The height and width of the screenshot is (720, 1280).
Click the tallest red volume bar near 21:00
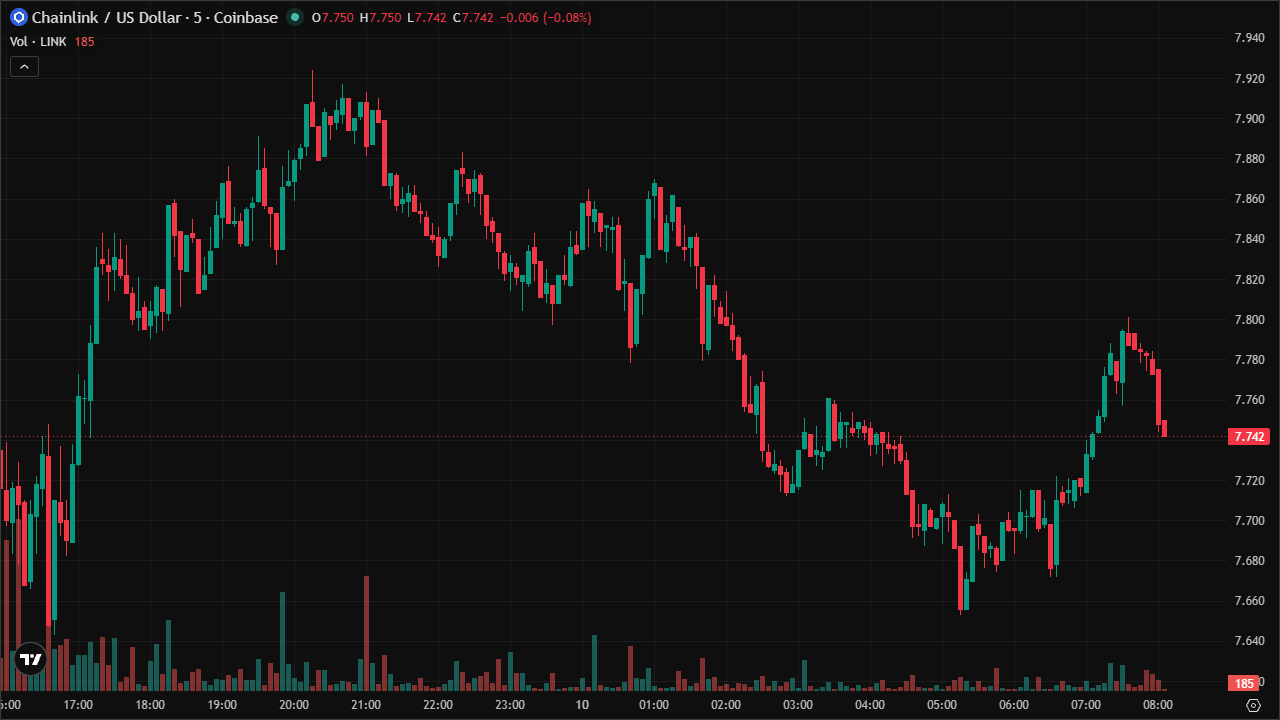[x=367, y=633]
